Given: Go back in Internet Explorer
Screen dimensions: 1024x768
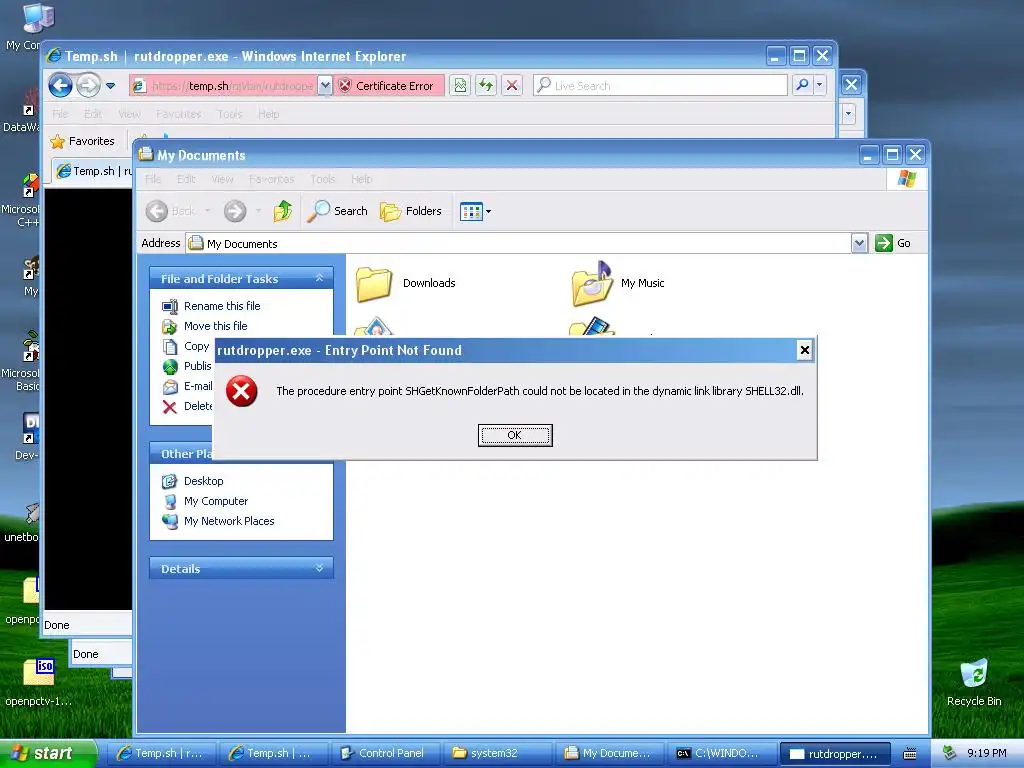Looking at the screenshot, I should (x=60, y=86).
